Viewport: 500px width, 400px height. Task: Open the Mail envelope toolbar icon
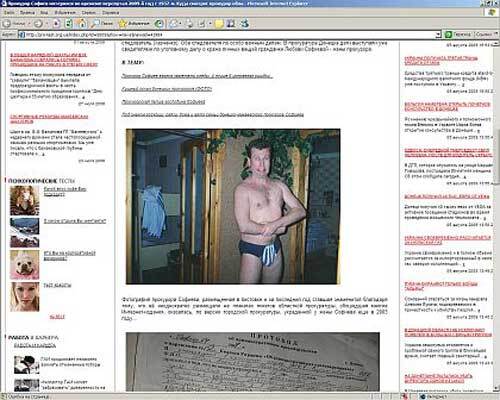point(173,24)
